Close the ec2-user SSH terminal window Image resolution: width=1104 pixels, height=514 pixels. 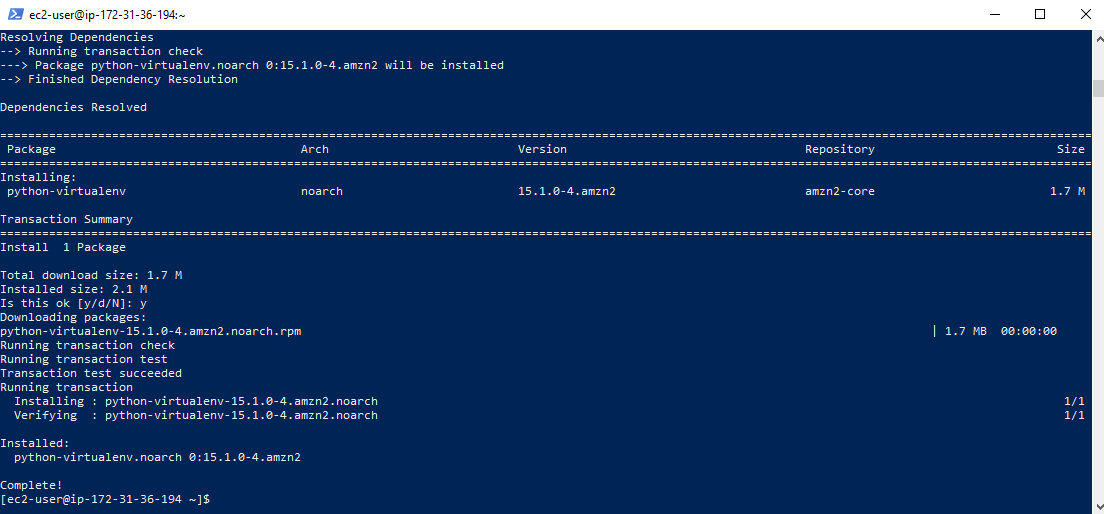click(x=1083, y=14)
